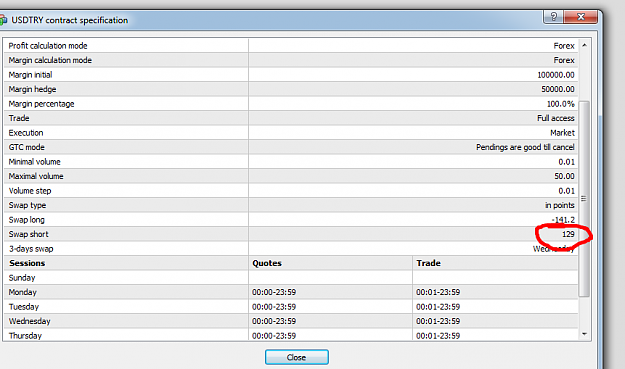Click the Sessions column header
Screen dimensions: 625x369
(x=27, y=263)
